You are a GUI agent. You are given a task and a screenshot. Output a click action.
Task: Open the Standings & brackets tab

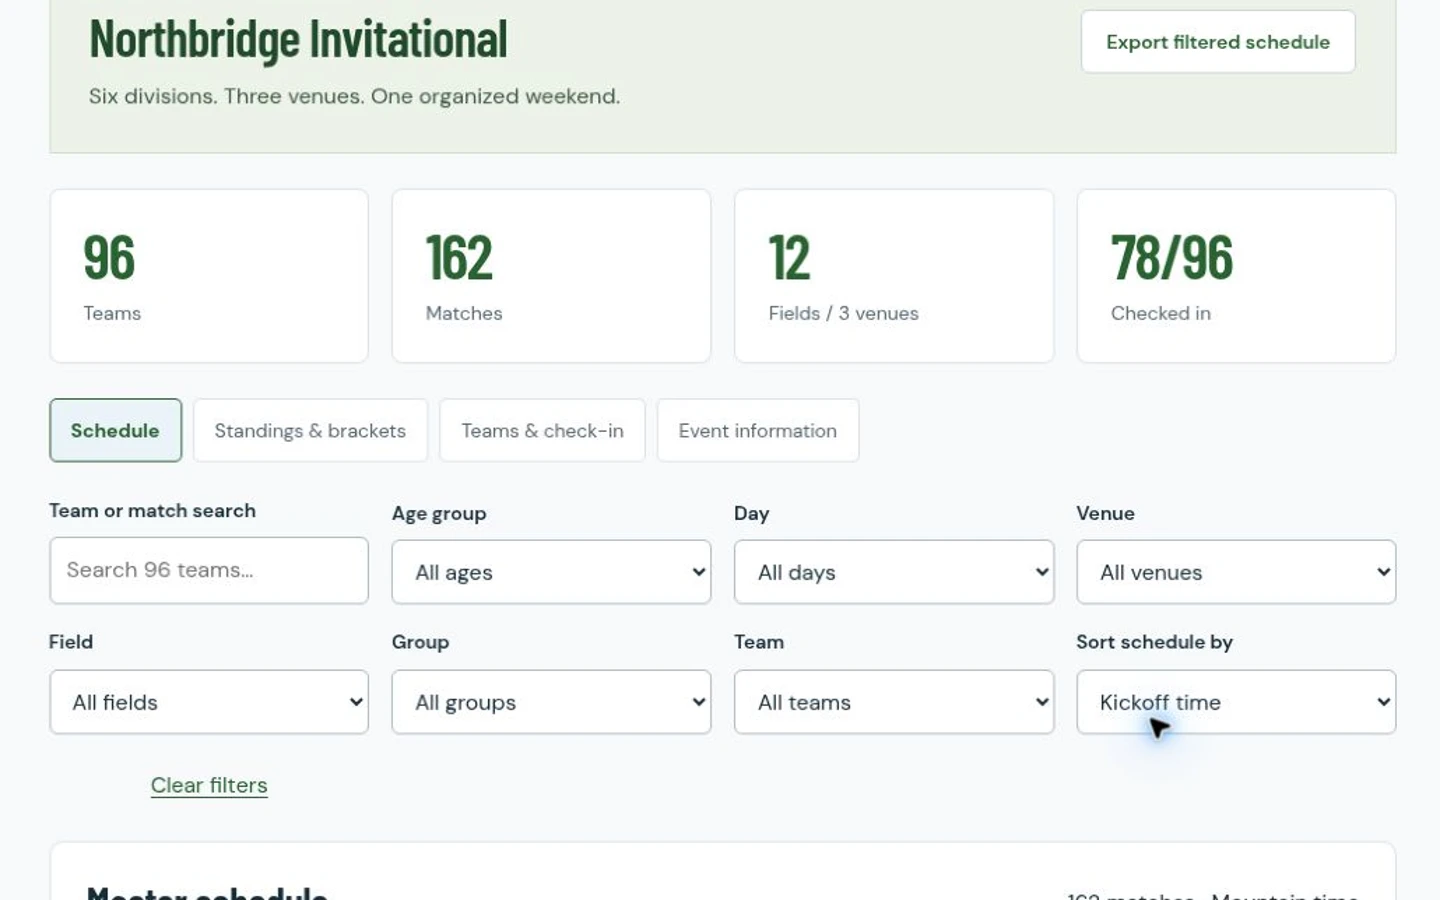(310, 430)
